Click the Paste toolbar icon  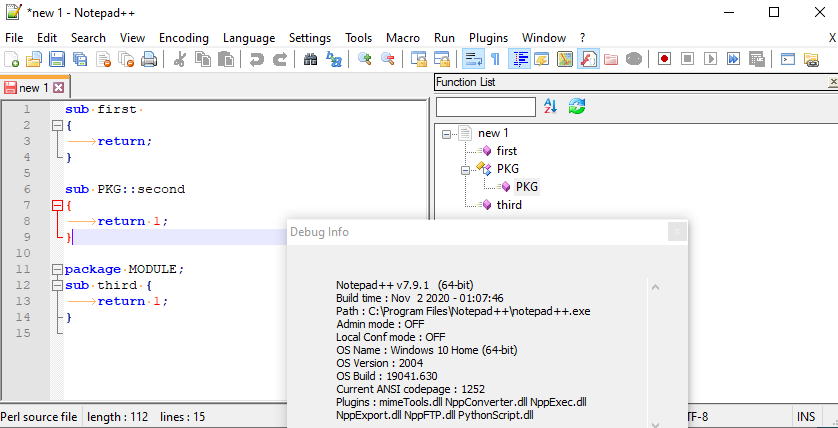pyautogui.click(x=226, y=59)
